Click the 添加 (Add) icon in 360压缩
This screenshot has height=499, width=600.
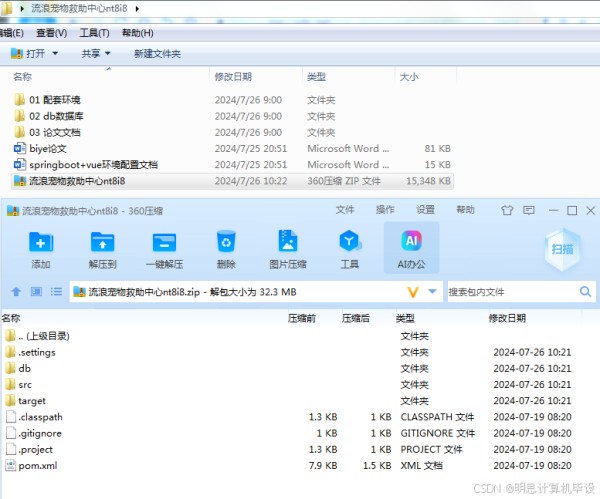point(41,242)
